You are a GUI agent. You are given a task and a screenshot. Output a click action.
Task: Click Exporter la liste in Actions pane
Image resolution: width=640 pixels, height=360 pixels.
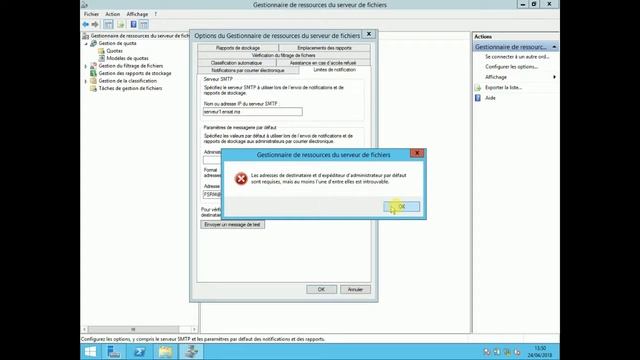[503, 87]
